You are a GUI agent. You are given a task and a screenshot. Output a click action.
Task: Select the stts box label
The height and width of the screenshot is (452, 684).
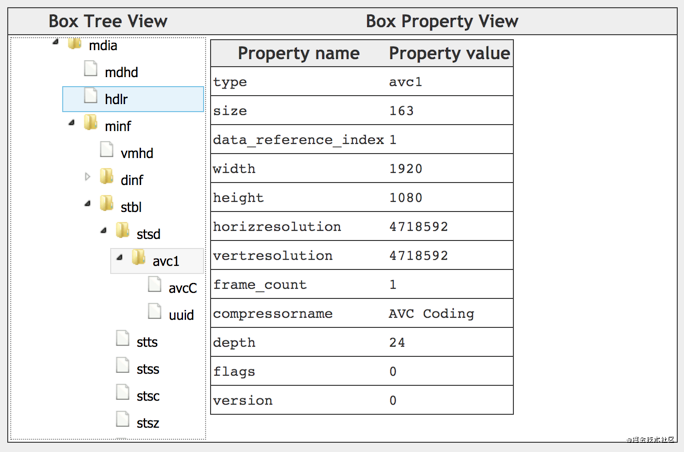tap(147, 342)
